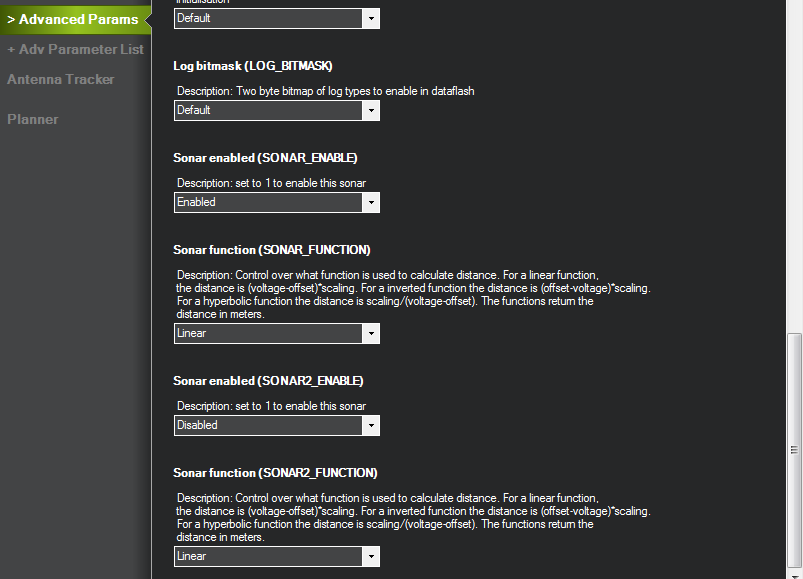Click the LOG_BITMASK description text about dataflash

click(325, 91)
